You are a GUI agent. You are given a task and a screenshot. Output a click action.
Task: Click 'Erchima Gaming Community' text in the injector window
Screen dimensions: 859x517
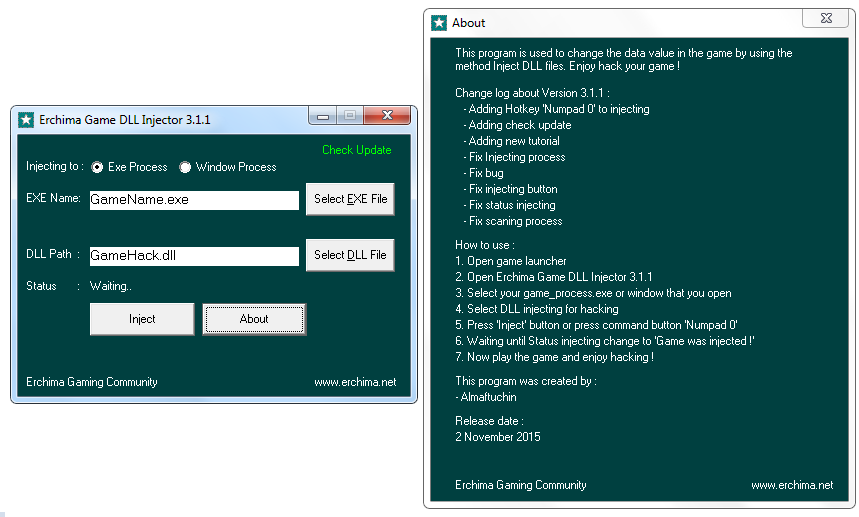pos(91,382)
